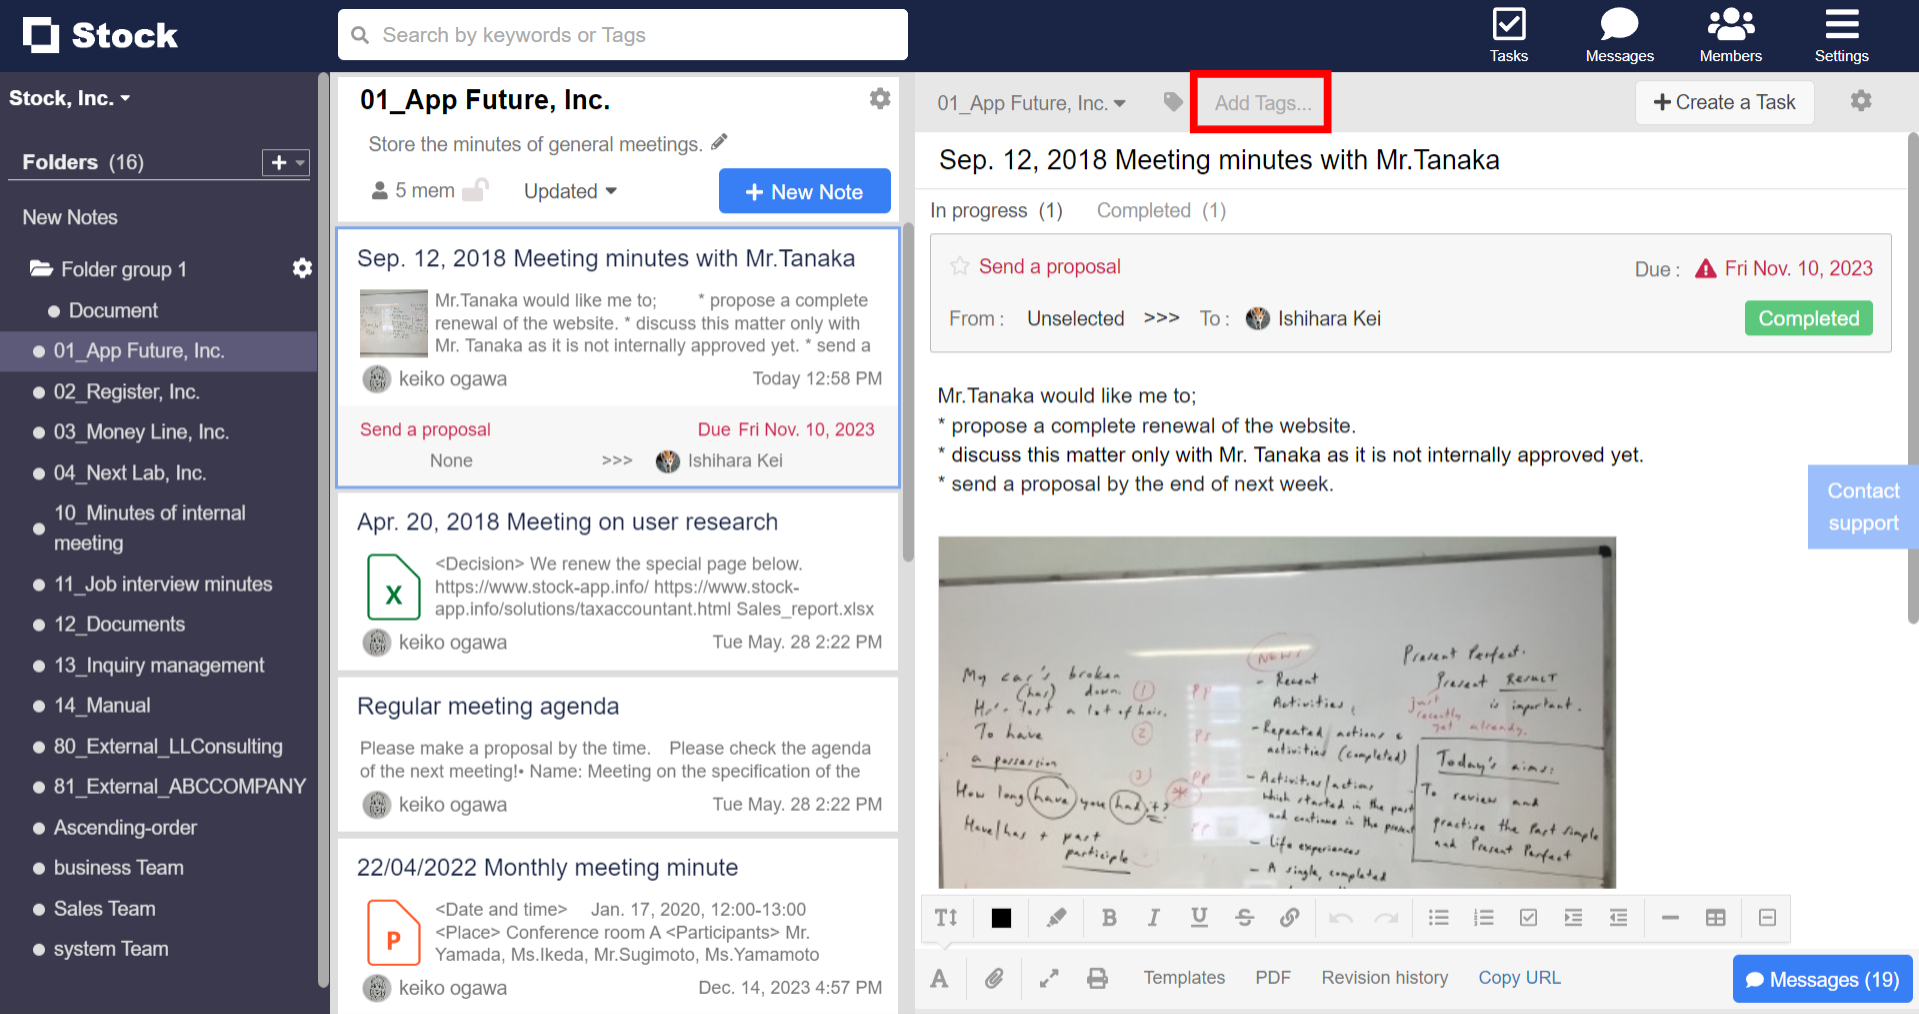Attach a file using the paperclip icon
The width and height of the screenshot is (1919, 1014).
(x=994, y=978)
